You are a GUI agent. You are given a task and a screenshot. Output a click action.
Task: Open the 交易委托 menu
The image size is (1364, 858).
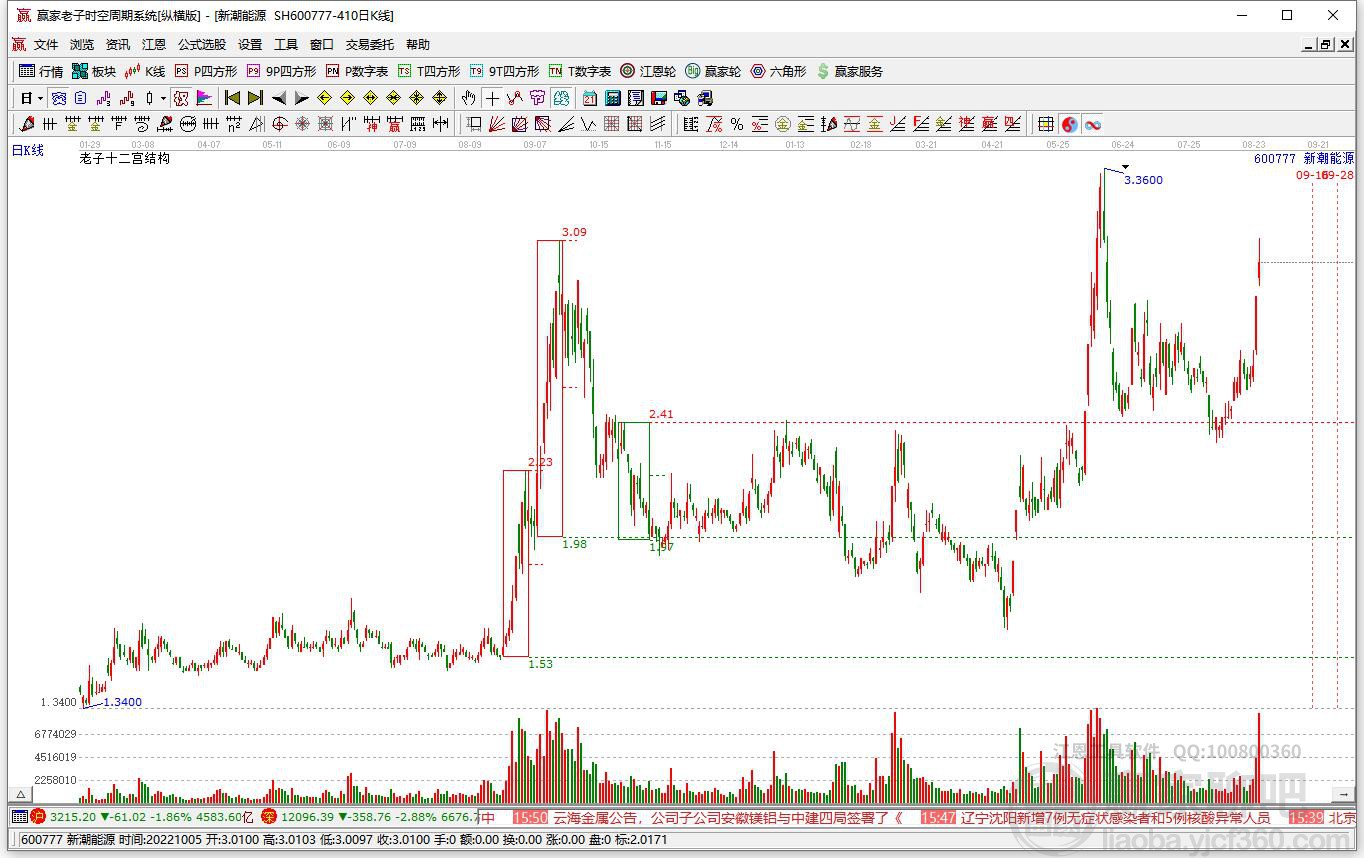tap(370, 44)
